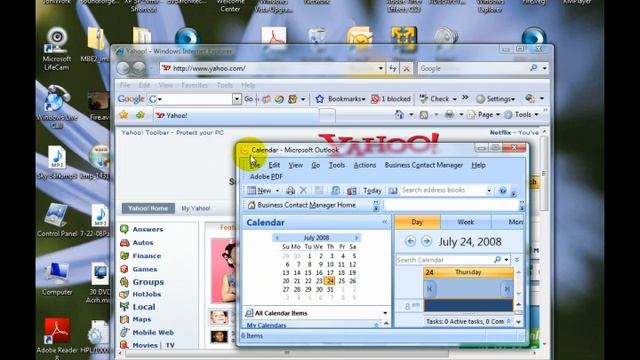640x360 pixels.
Task: Open the Page menu in IE command bar
Action: (x=485, y=115)
